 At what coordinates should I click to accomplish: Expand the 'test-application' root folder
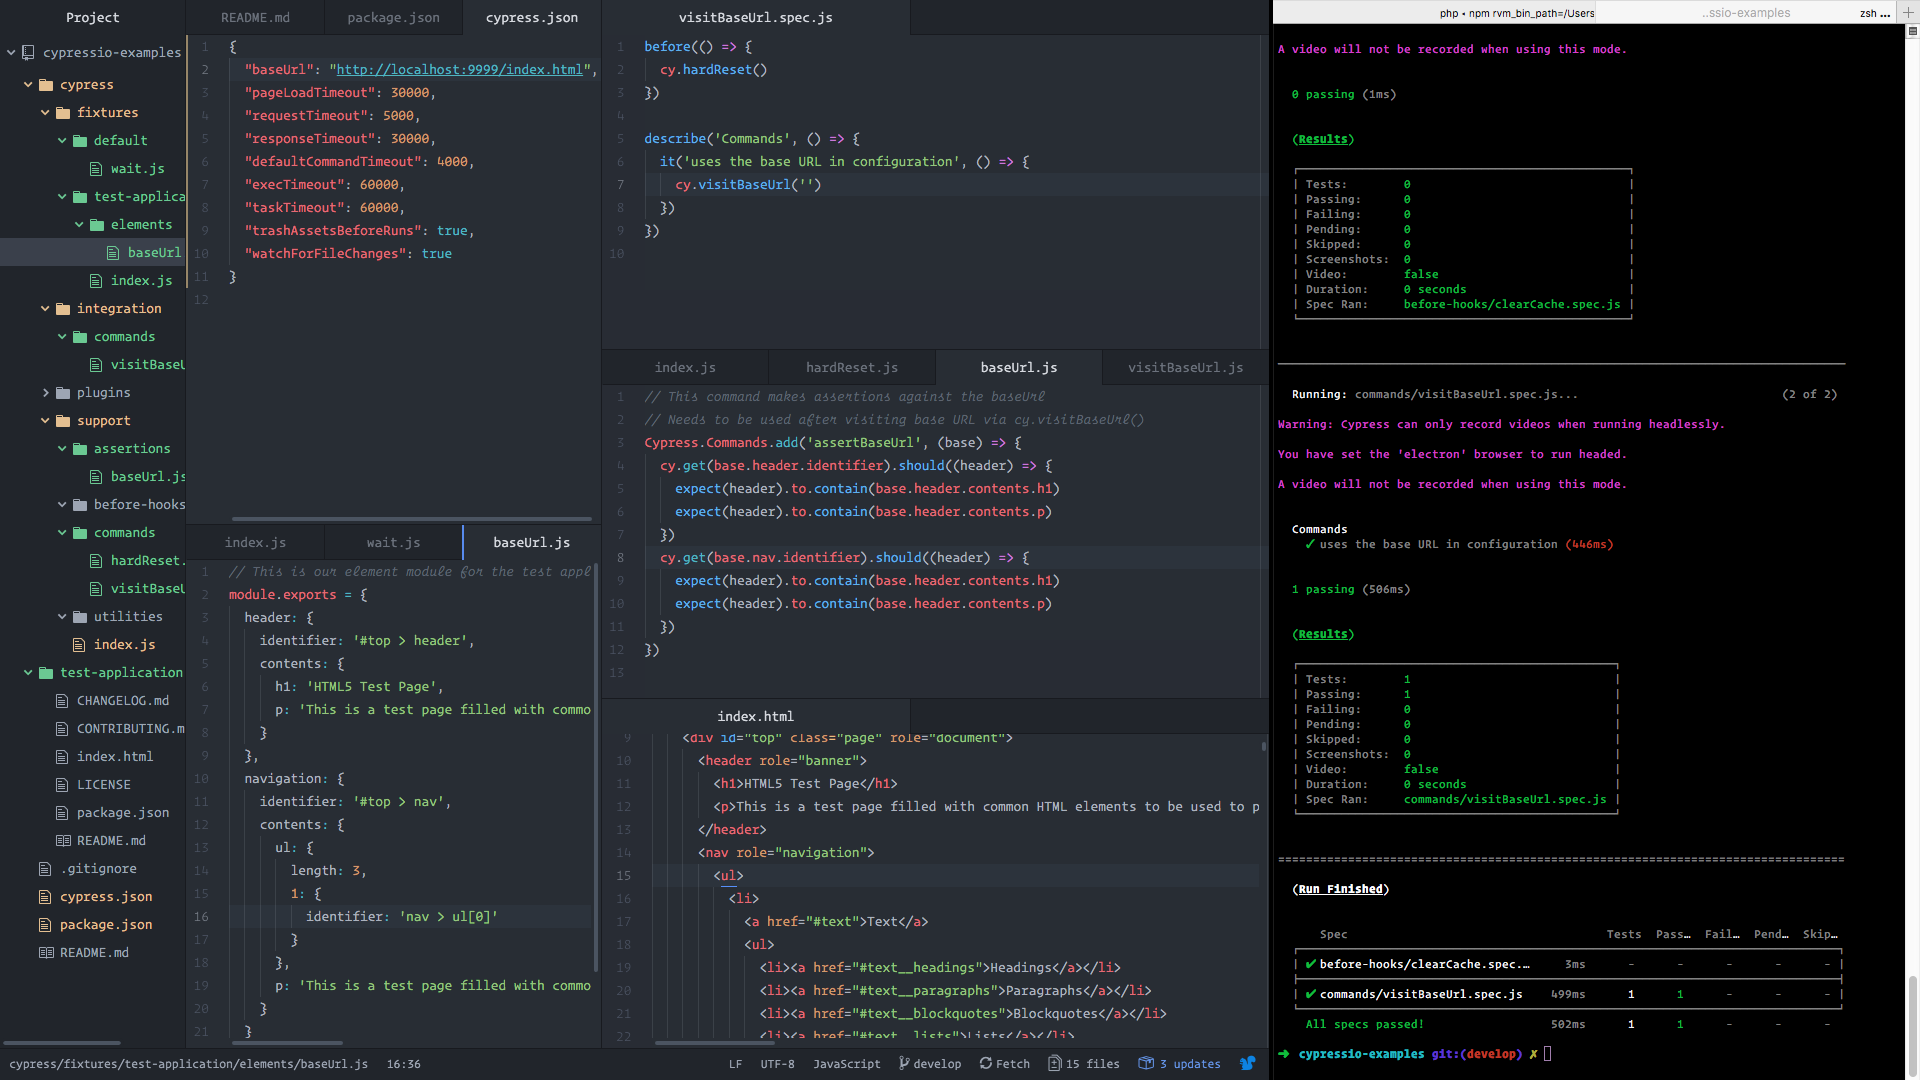[x=29, y=673]
